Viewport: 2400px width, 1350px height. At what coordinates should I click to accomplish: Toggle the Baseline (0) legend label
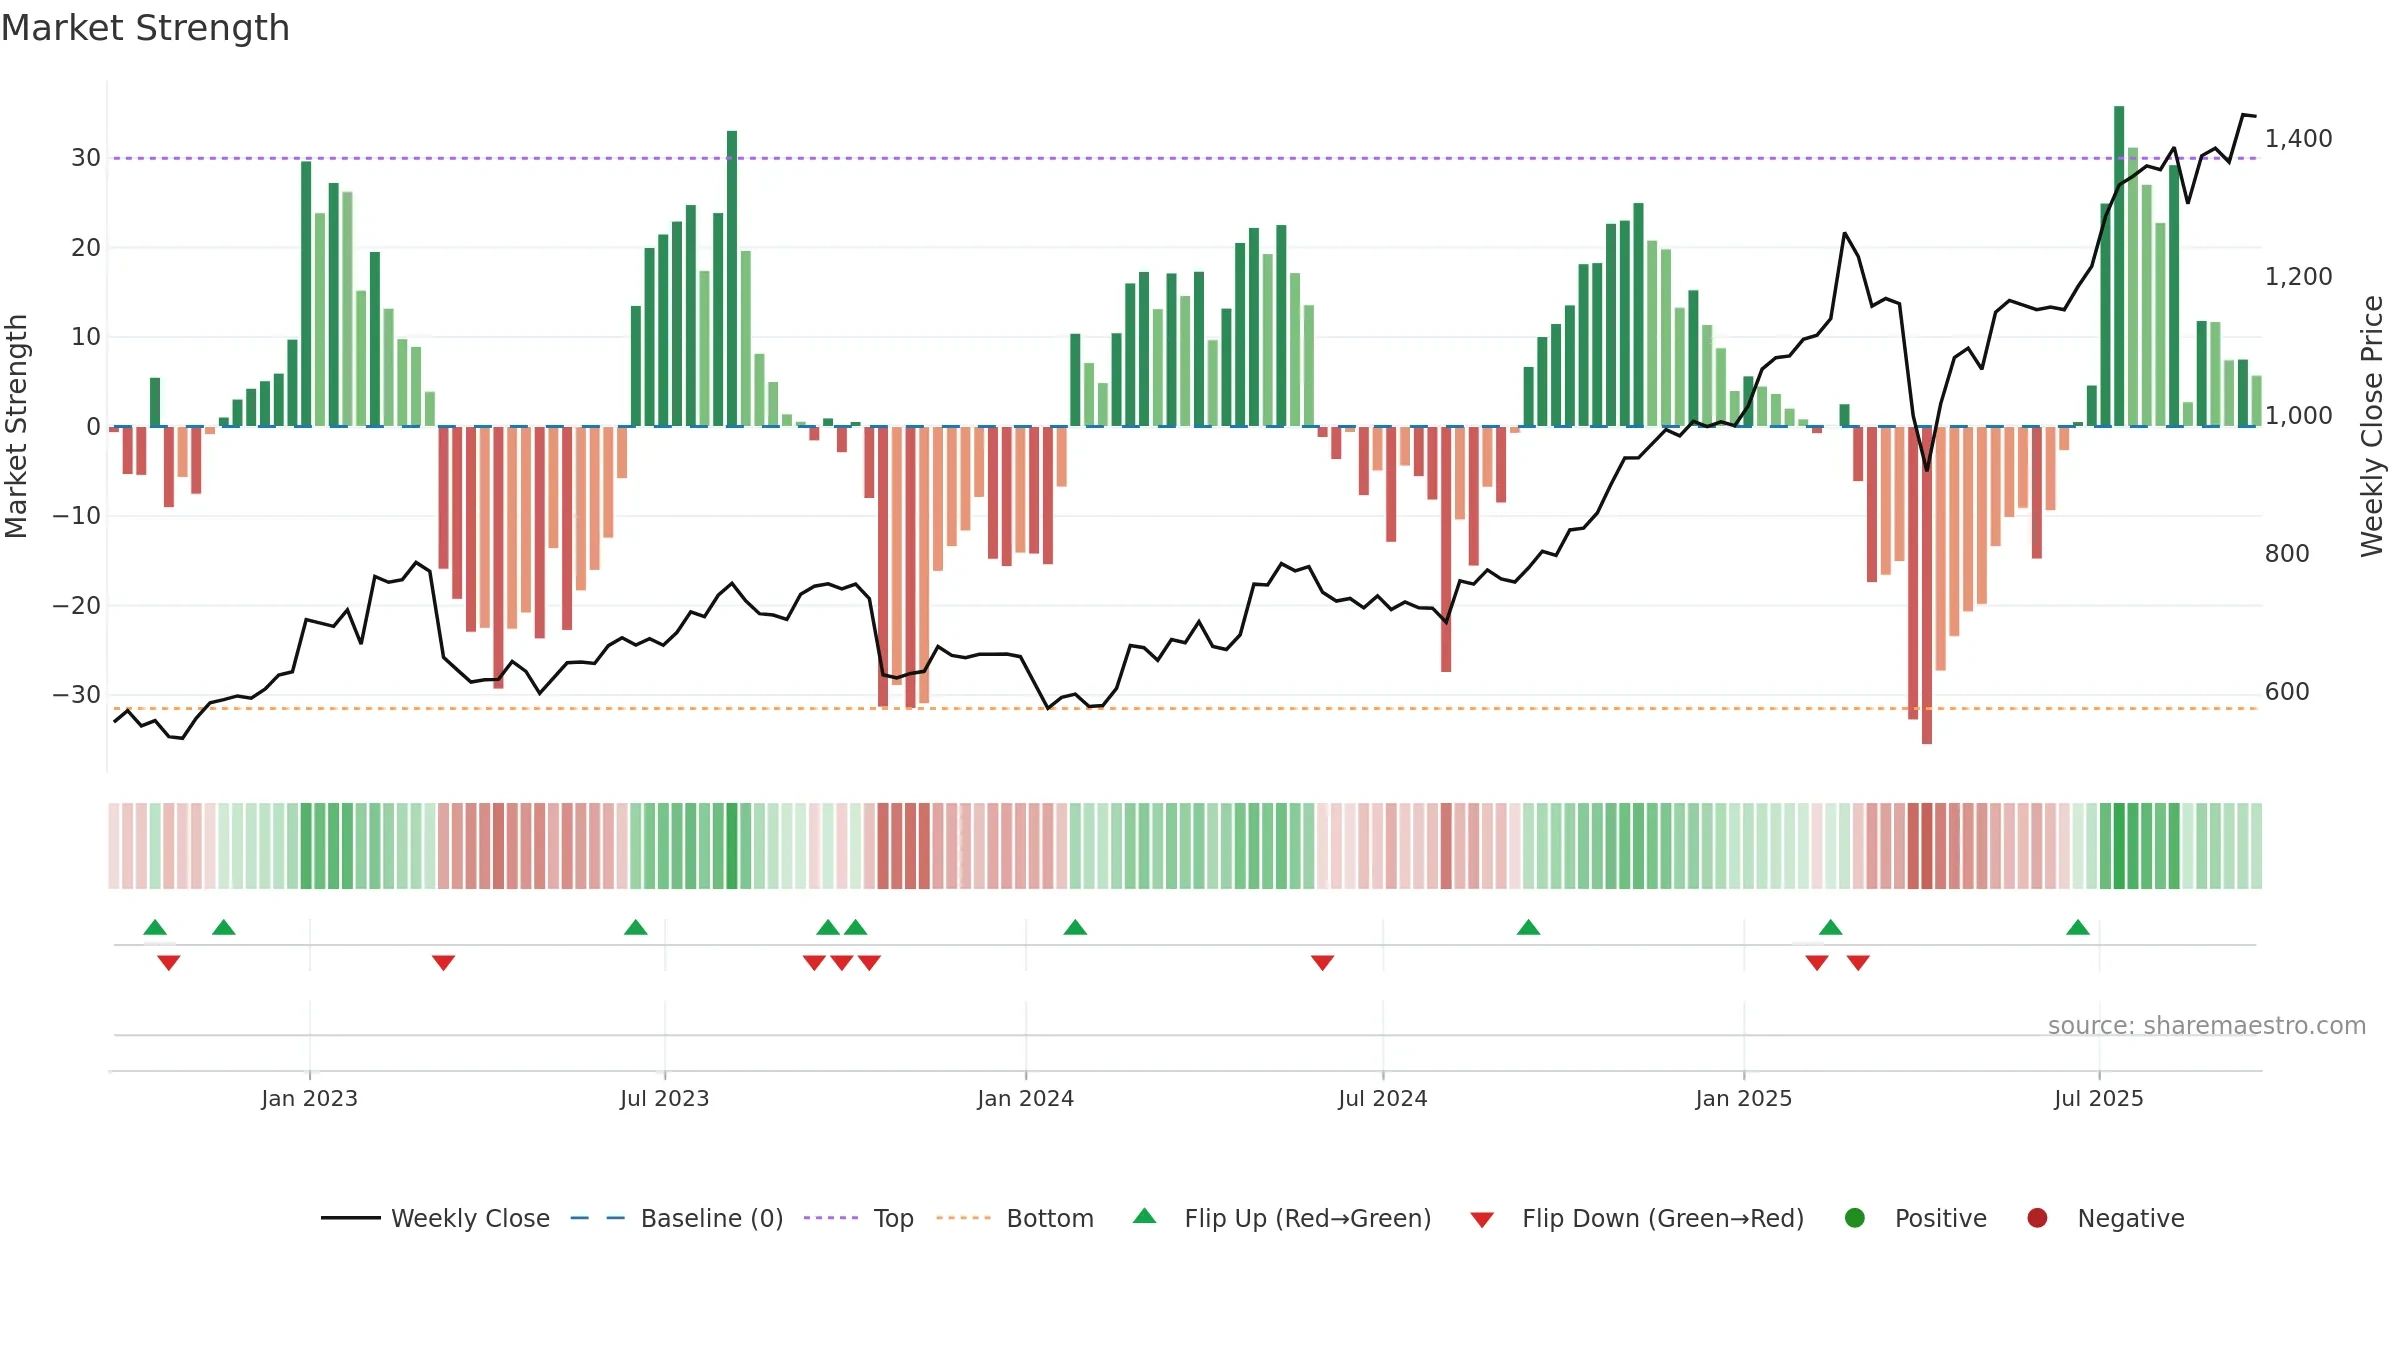[712, 1218]
